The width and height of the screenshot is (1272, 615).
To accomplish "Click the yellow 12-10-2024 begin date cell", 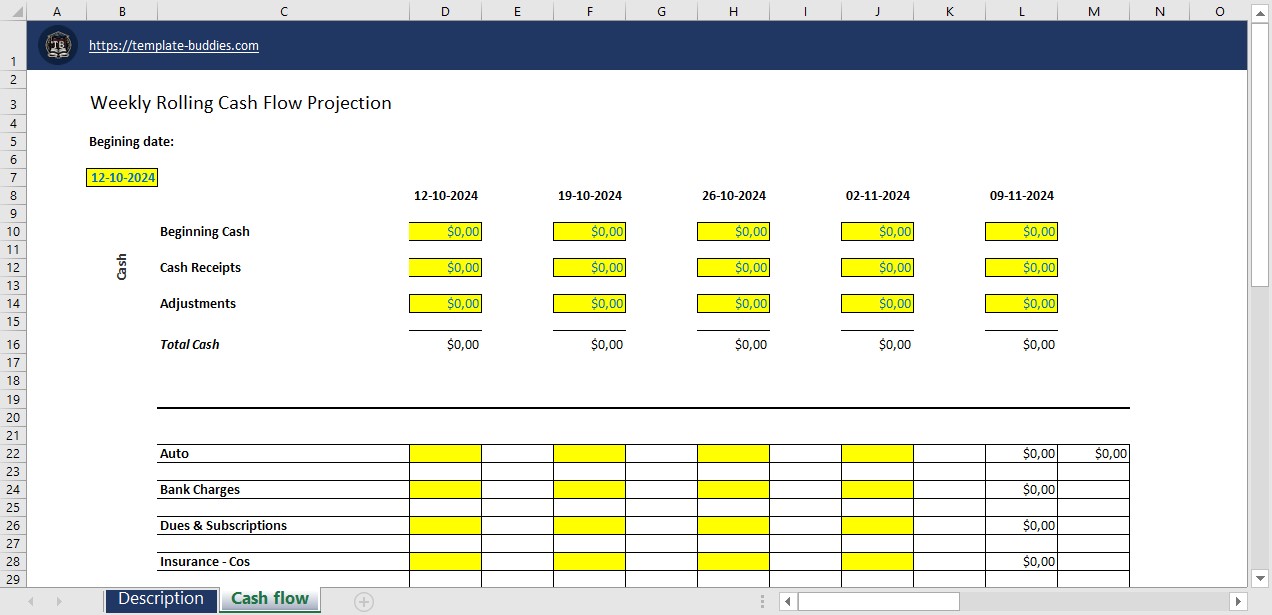I will pyautogui.click(x=121, y=177).
